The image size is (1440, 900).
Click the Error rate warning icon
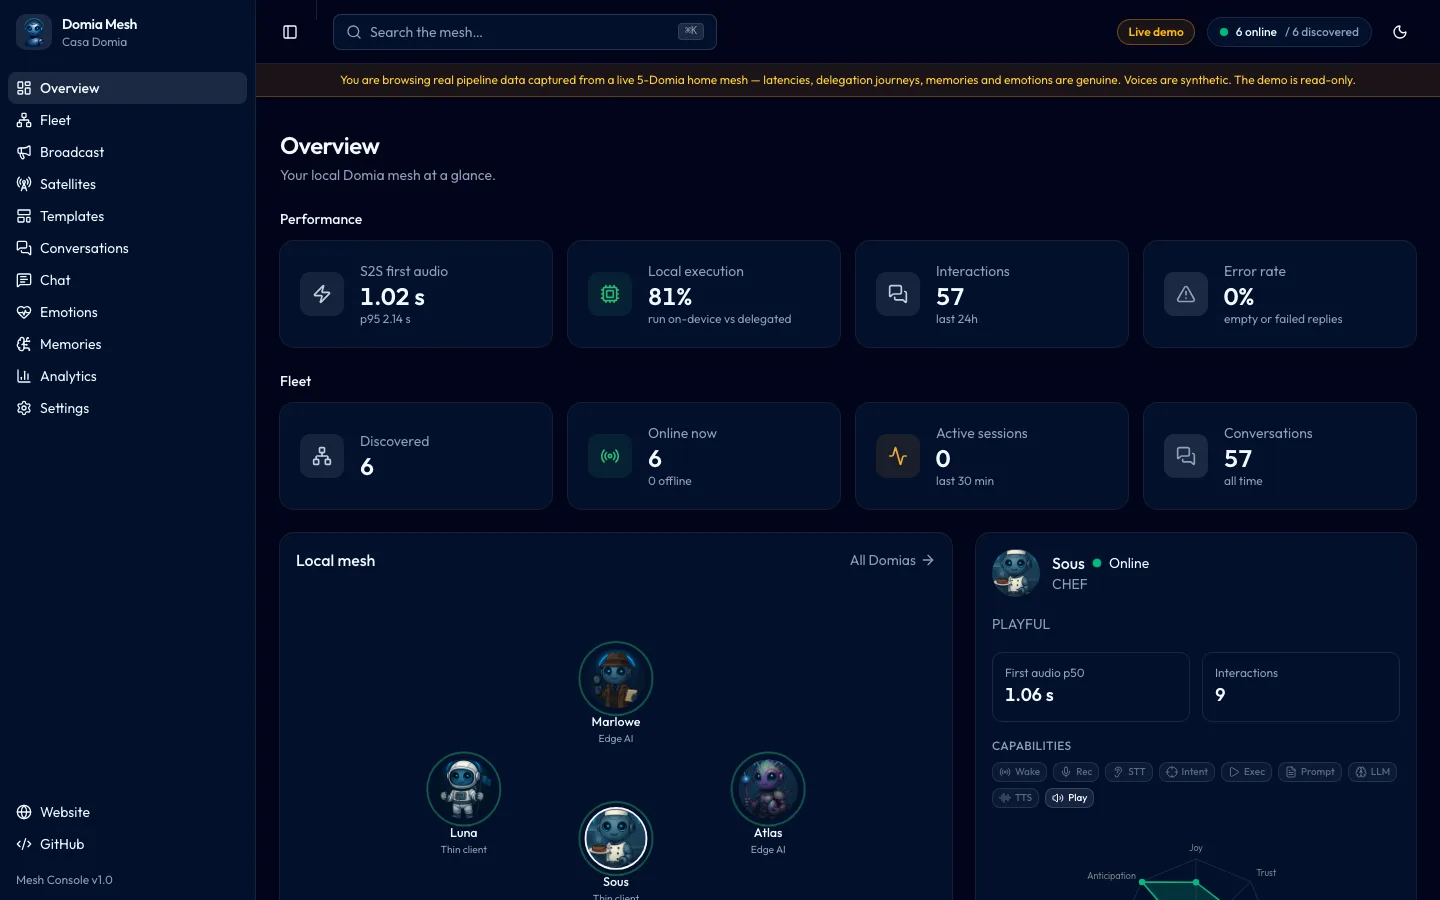coord(1186,294)
